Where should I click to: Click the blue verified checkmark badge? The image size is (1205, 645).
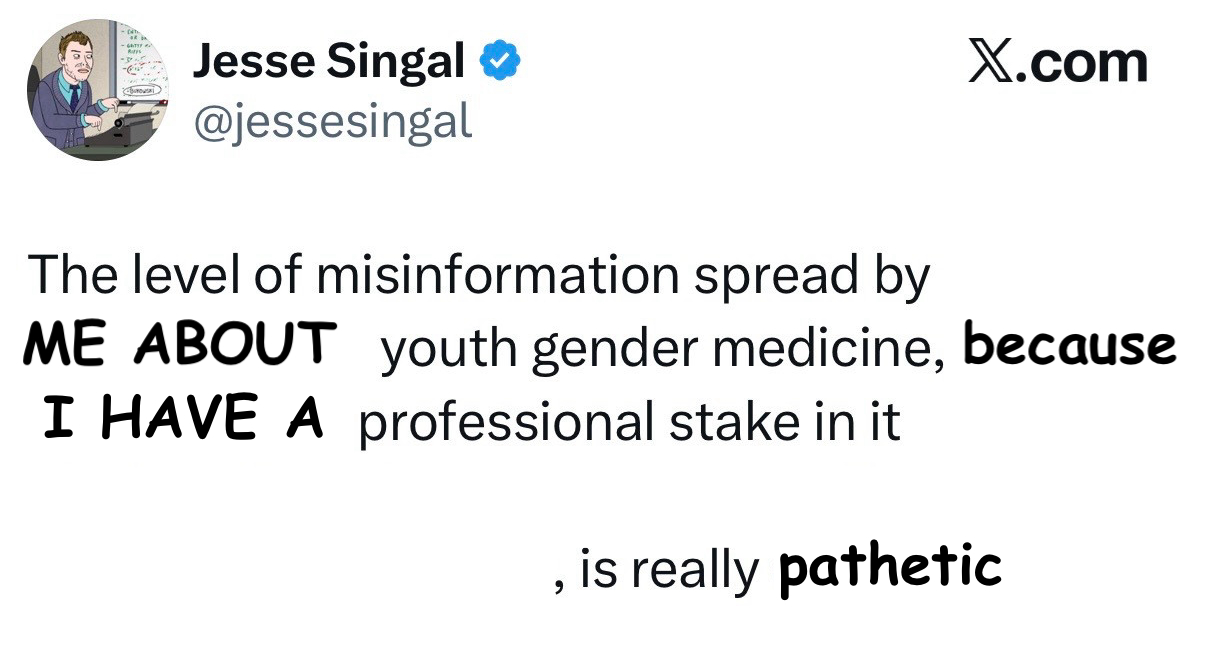click(x=500, y=63)
